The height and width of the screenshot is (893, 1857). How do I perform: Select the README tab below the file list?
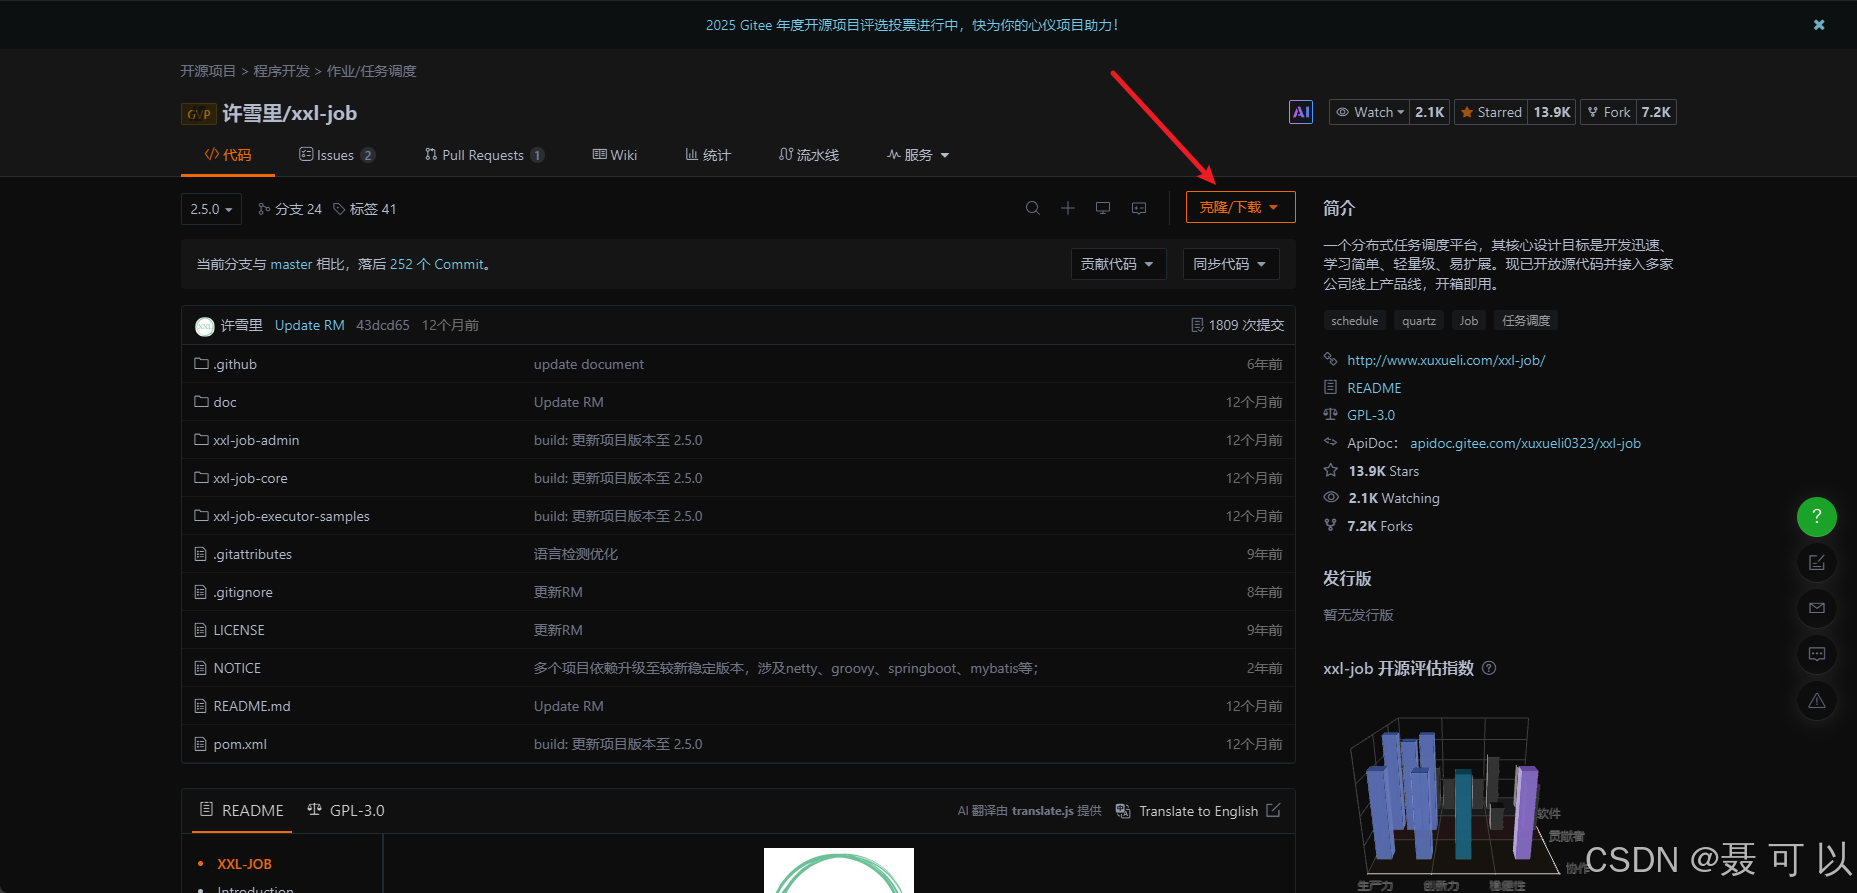pos(242,810)
